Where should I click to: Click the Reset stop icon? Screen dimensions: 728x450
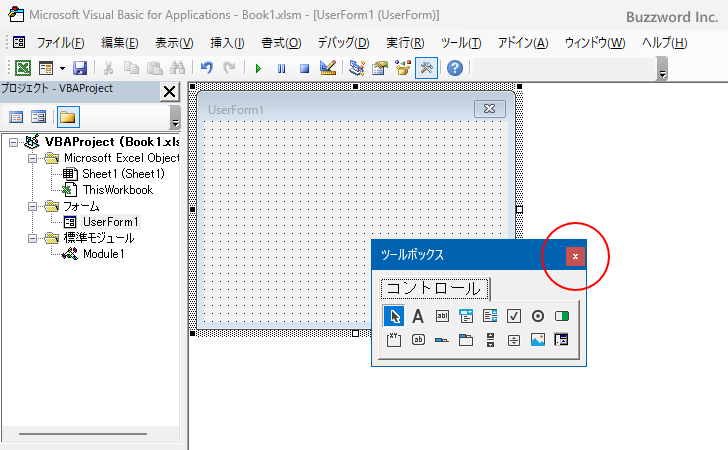[304, 69]
